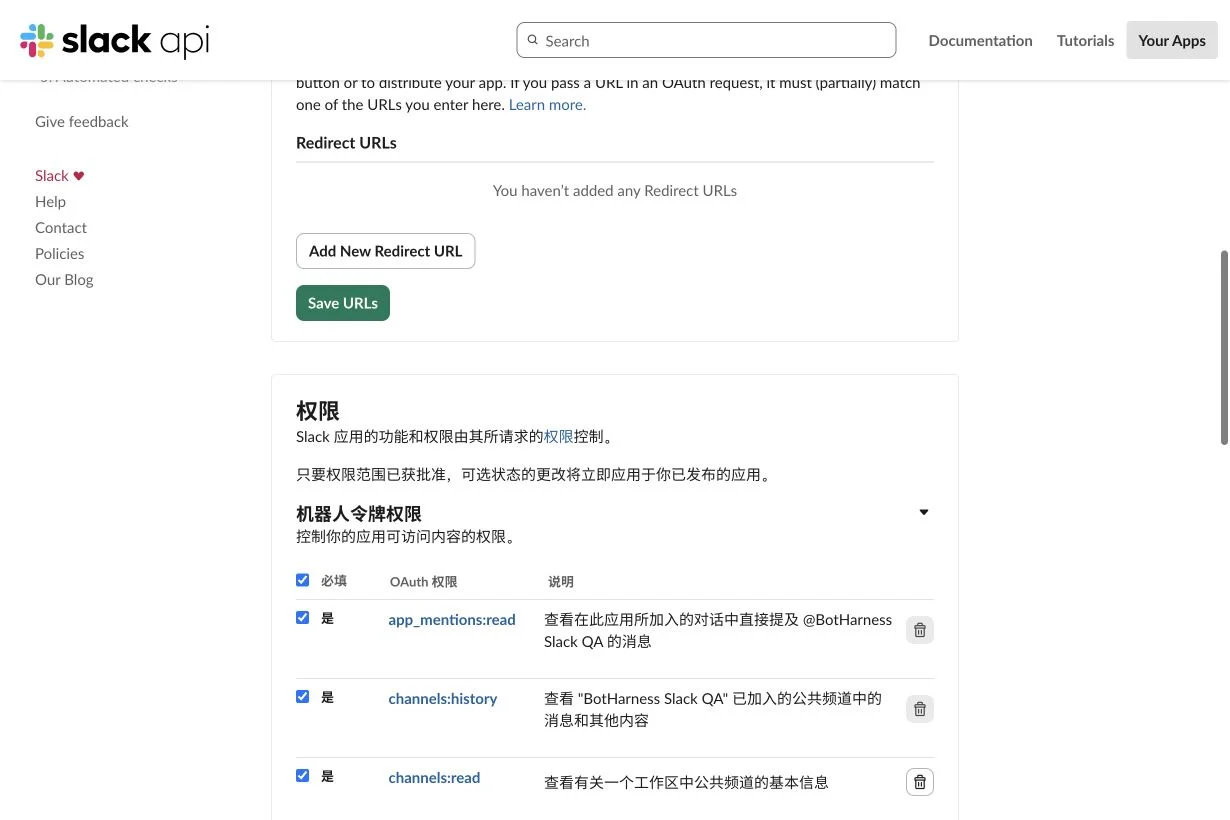Screen dimensions: 1230x820
Task: Uncheck the channels:history checkbox
Action: (303, 697)
